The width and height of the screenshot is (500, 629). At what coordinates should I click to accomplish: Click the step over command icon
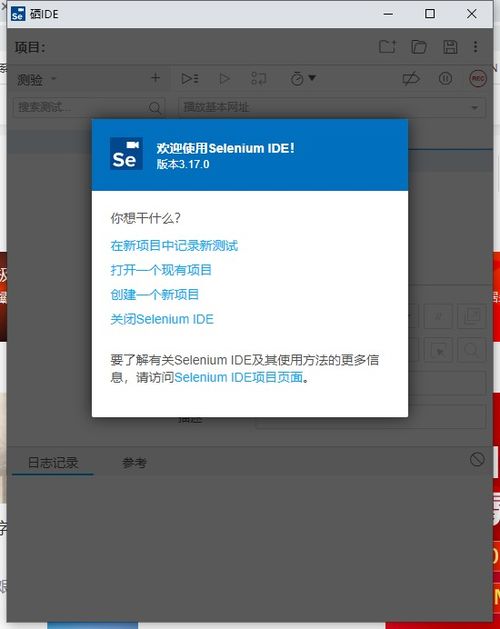(x=258, y=78)
